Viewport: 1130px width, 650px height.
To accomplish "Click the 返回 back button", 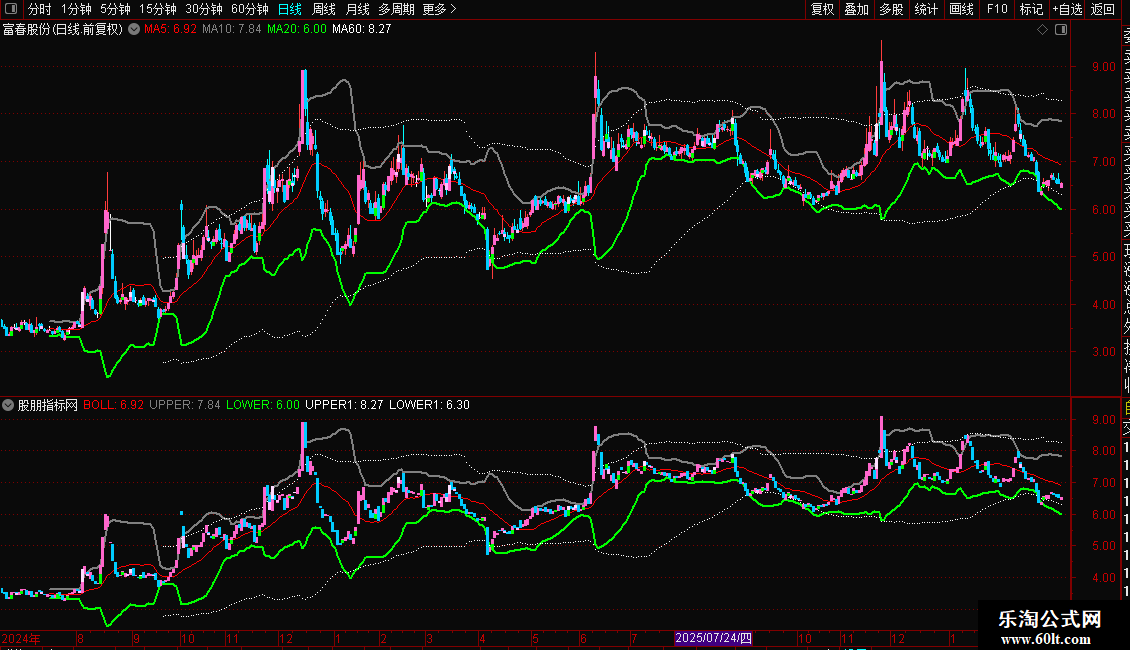I will [1103, 9].
